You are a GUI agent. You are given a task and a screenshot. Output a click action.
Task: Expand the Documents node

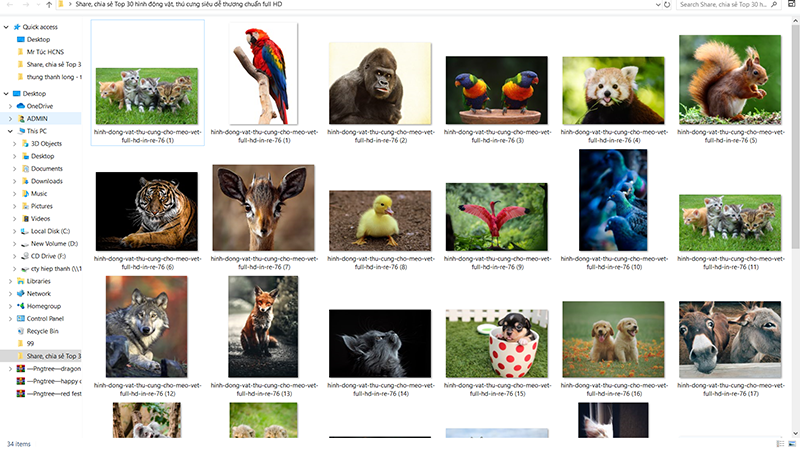[x=14, y=169]
